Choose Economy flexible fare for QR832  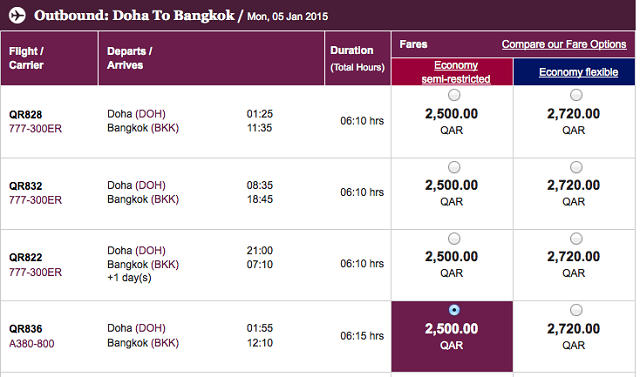pyautogui.click(x=576, y=167)
